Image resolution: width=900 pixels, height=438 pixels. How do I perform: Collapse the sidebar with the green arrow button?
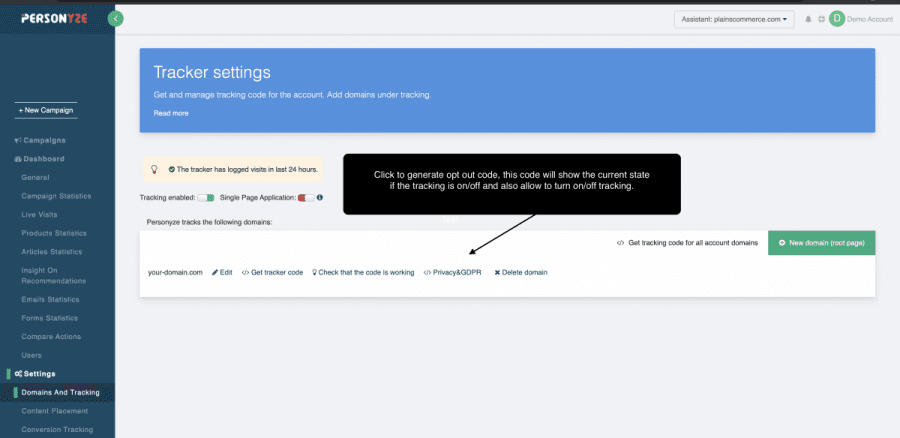pos(116,18)
